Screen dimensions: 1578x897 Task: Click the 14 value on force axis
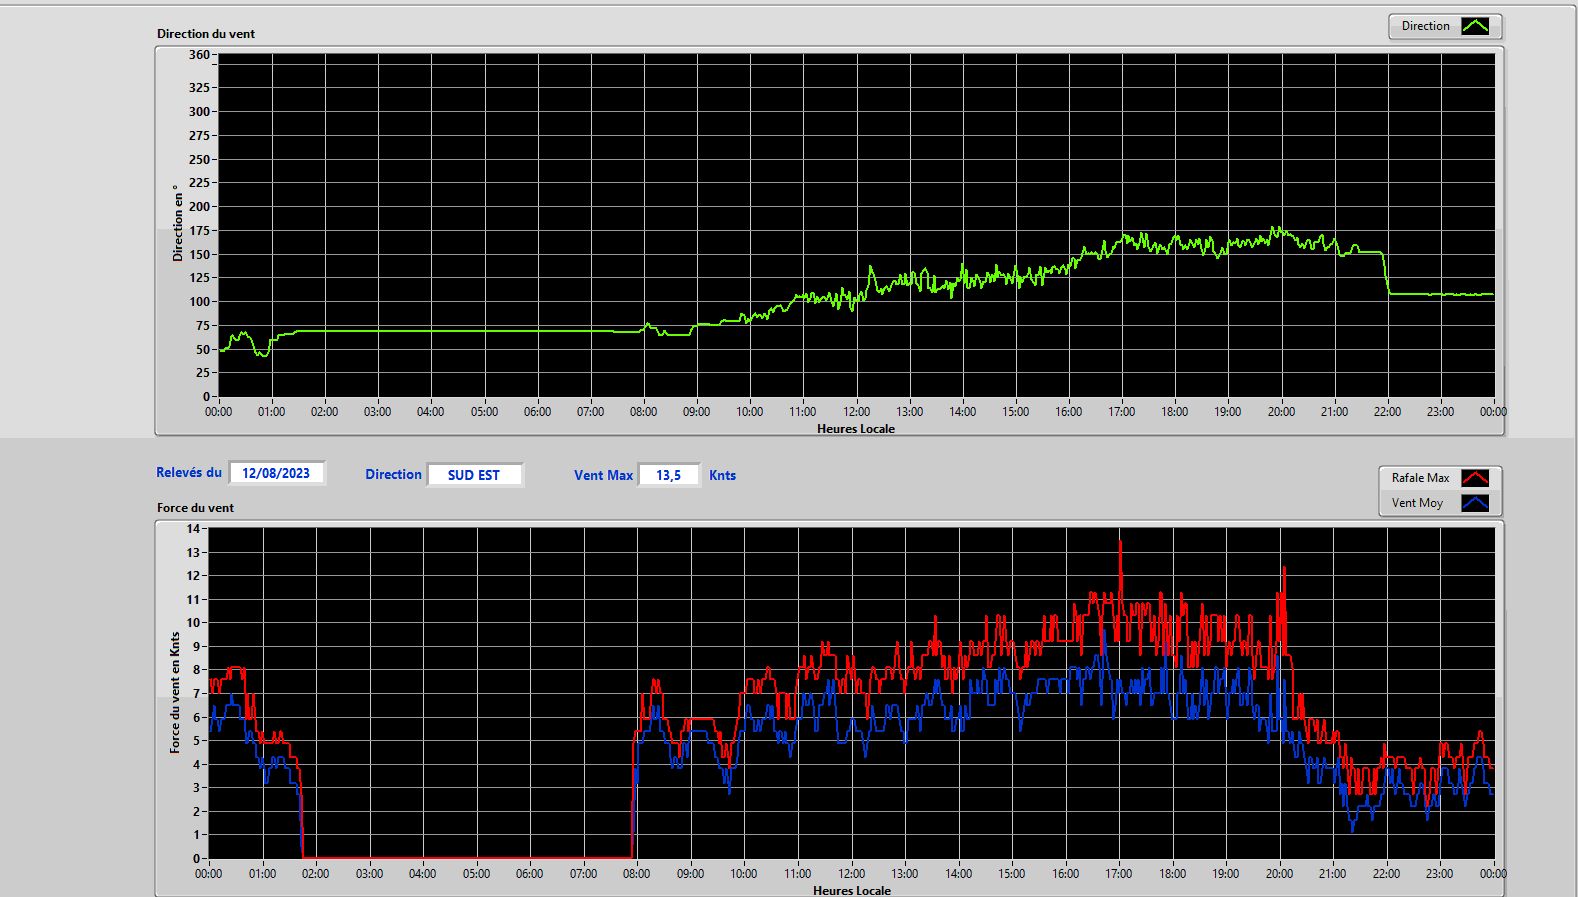click(x=193, y=528)
